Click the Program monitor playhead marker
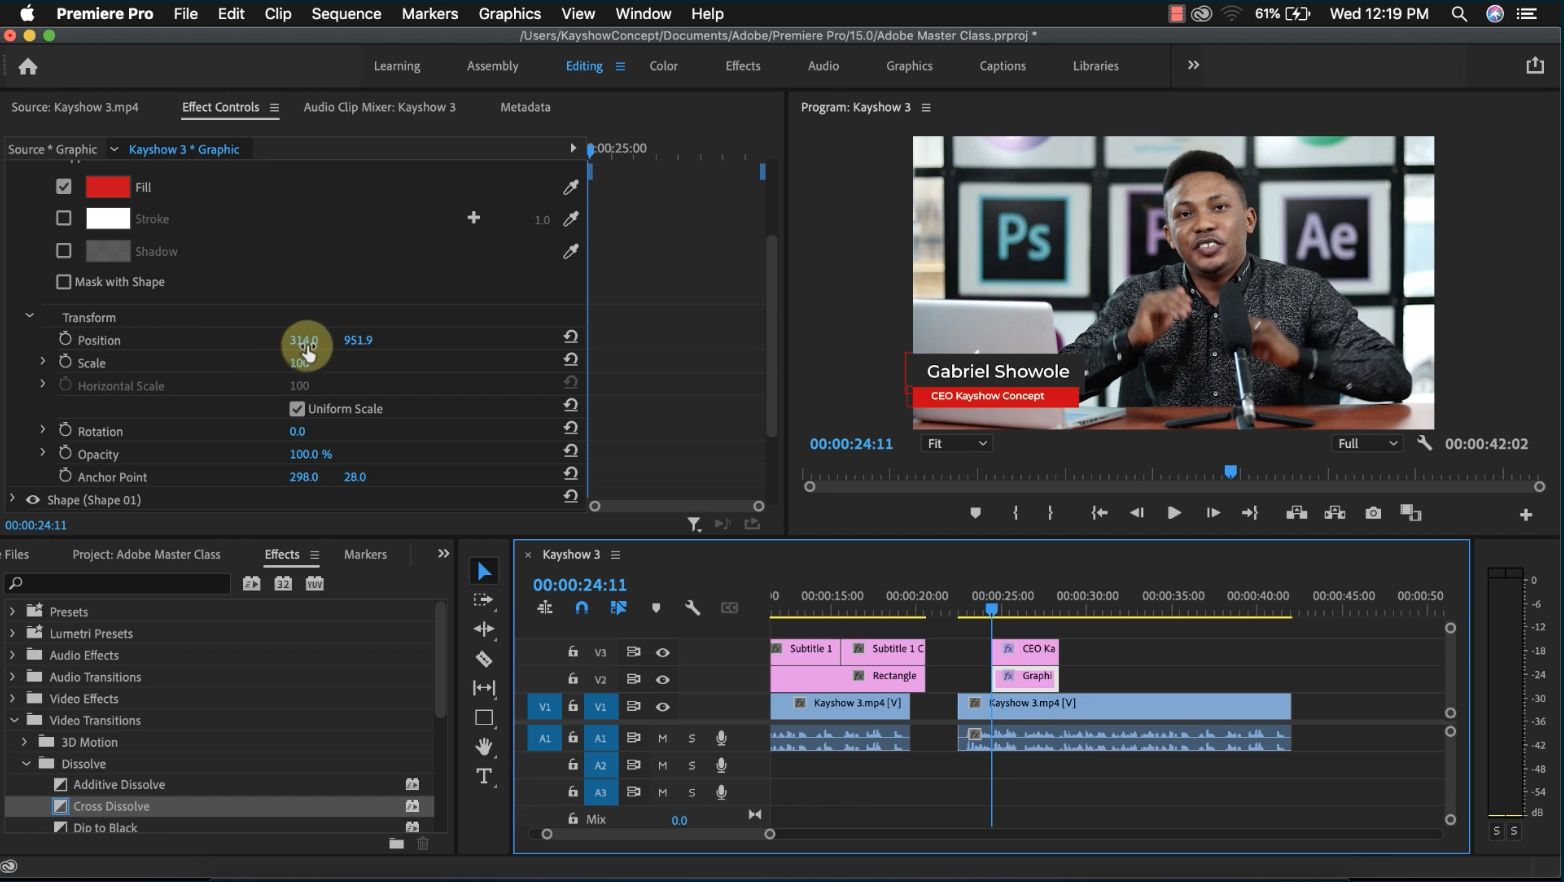This screenshot has height=882, width=1564. [1231, 472]
